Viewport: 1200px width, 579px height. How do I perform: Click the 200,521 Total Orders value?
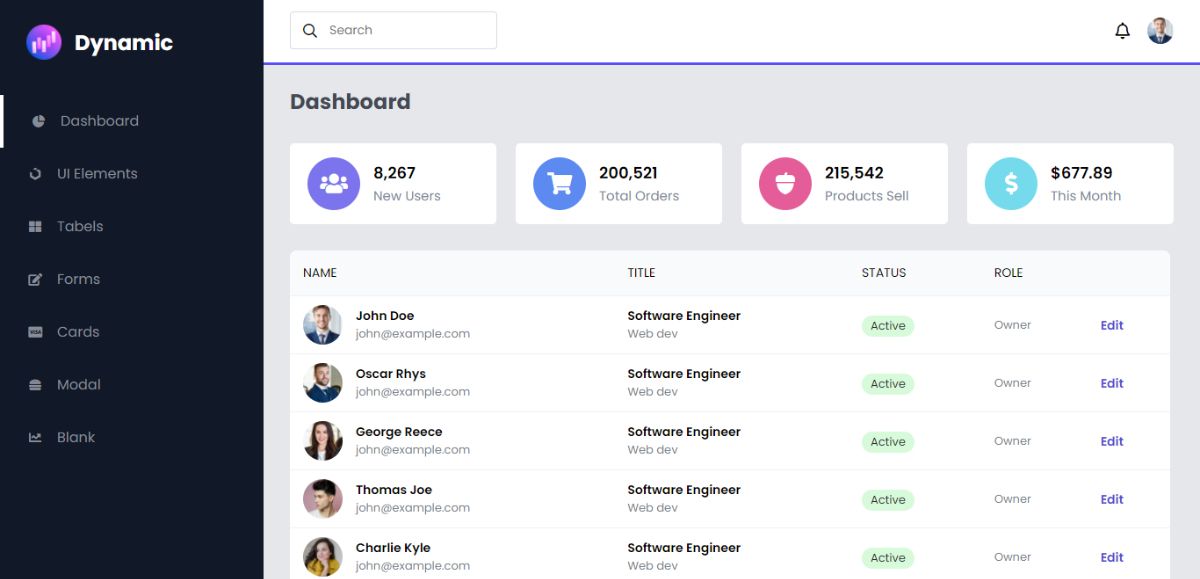click(x=628, y=173)
